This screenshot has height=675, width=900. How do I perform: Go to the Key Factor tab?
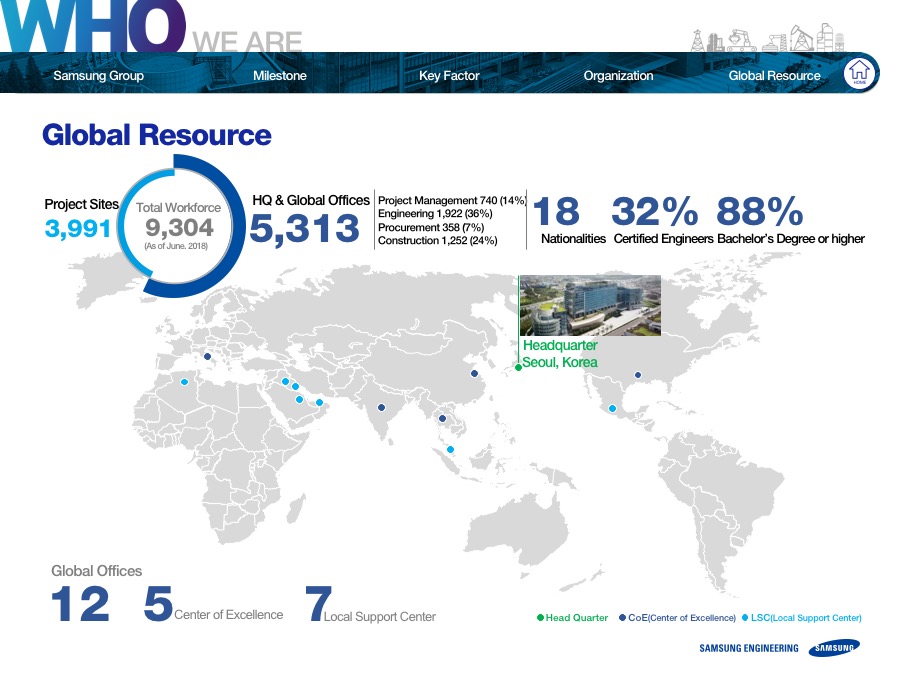point(449,76)
